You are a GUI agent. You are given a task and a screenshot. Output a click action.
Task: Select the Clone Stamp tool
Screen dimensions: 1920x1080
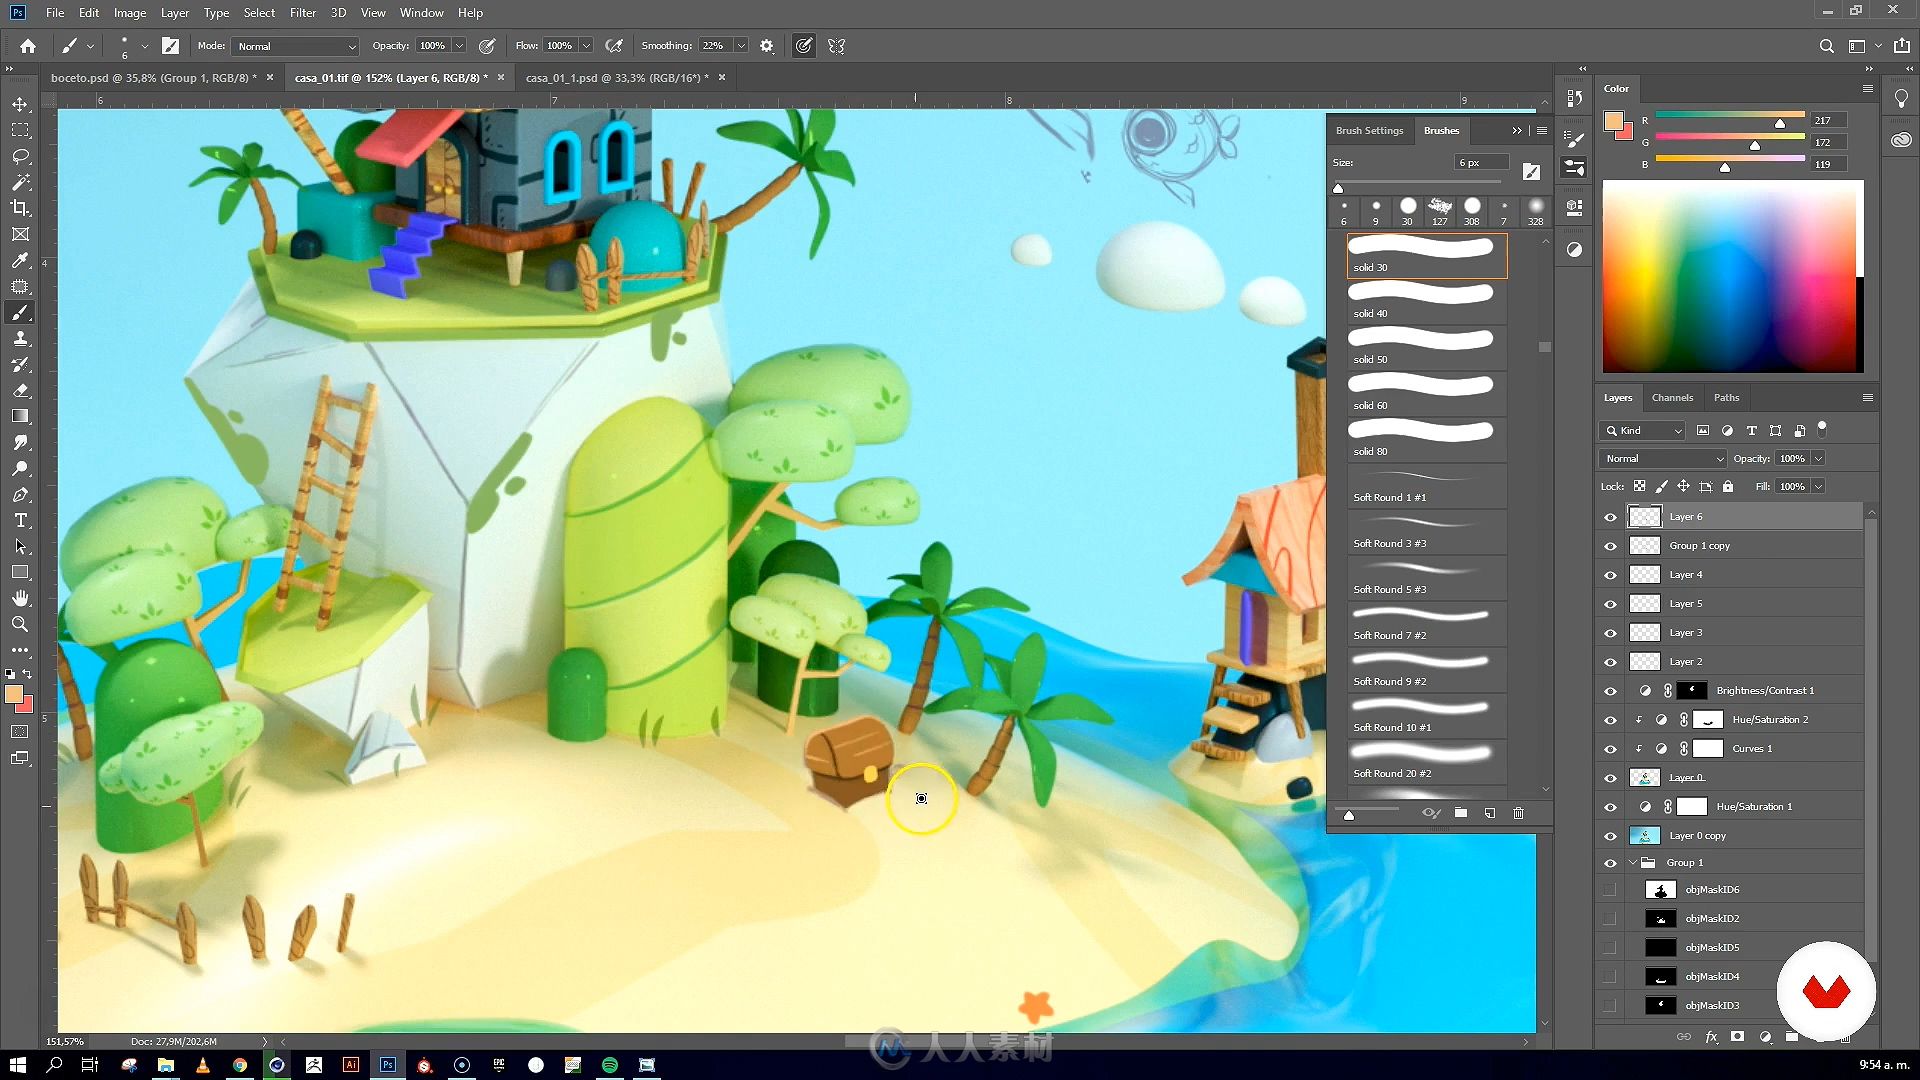(x=18, y=339)
